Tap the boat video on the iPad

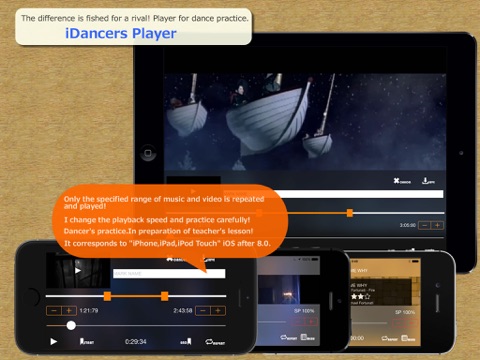pos(305,122)
